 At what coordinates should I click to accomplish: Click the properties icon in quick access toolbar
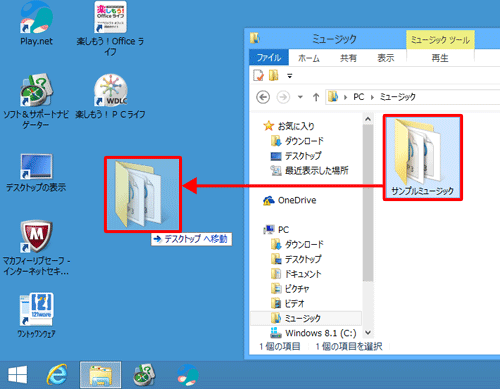click(x=258, y=76)
